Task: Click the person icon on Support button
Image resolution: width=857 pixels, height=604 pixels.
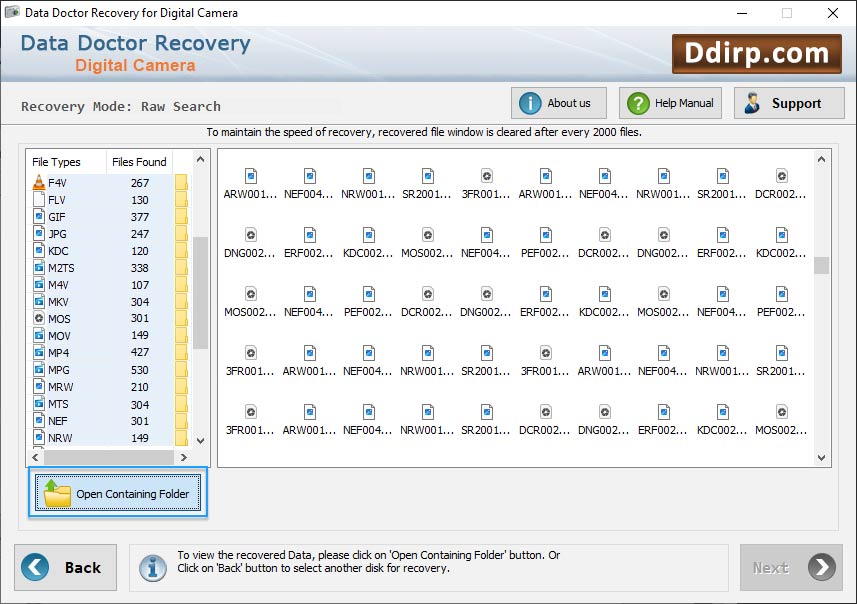Action: (x=752, y=103)
